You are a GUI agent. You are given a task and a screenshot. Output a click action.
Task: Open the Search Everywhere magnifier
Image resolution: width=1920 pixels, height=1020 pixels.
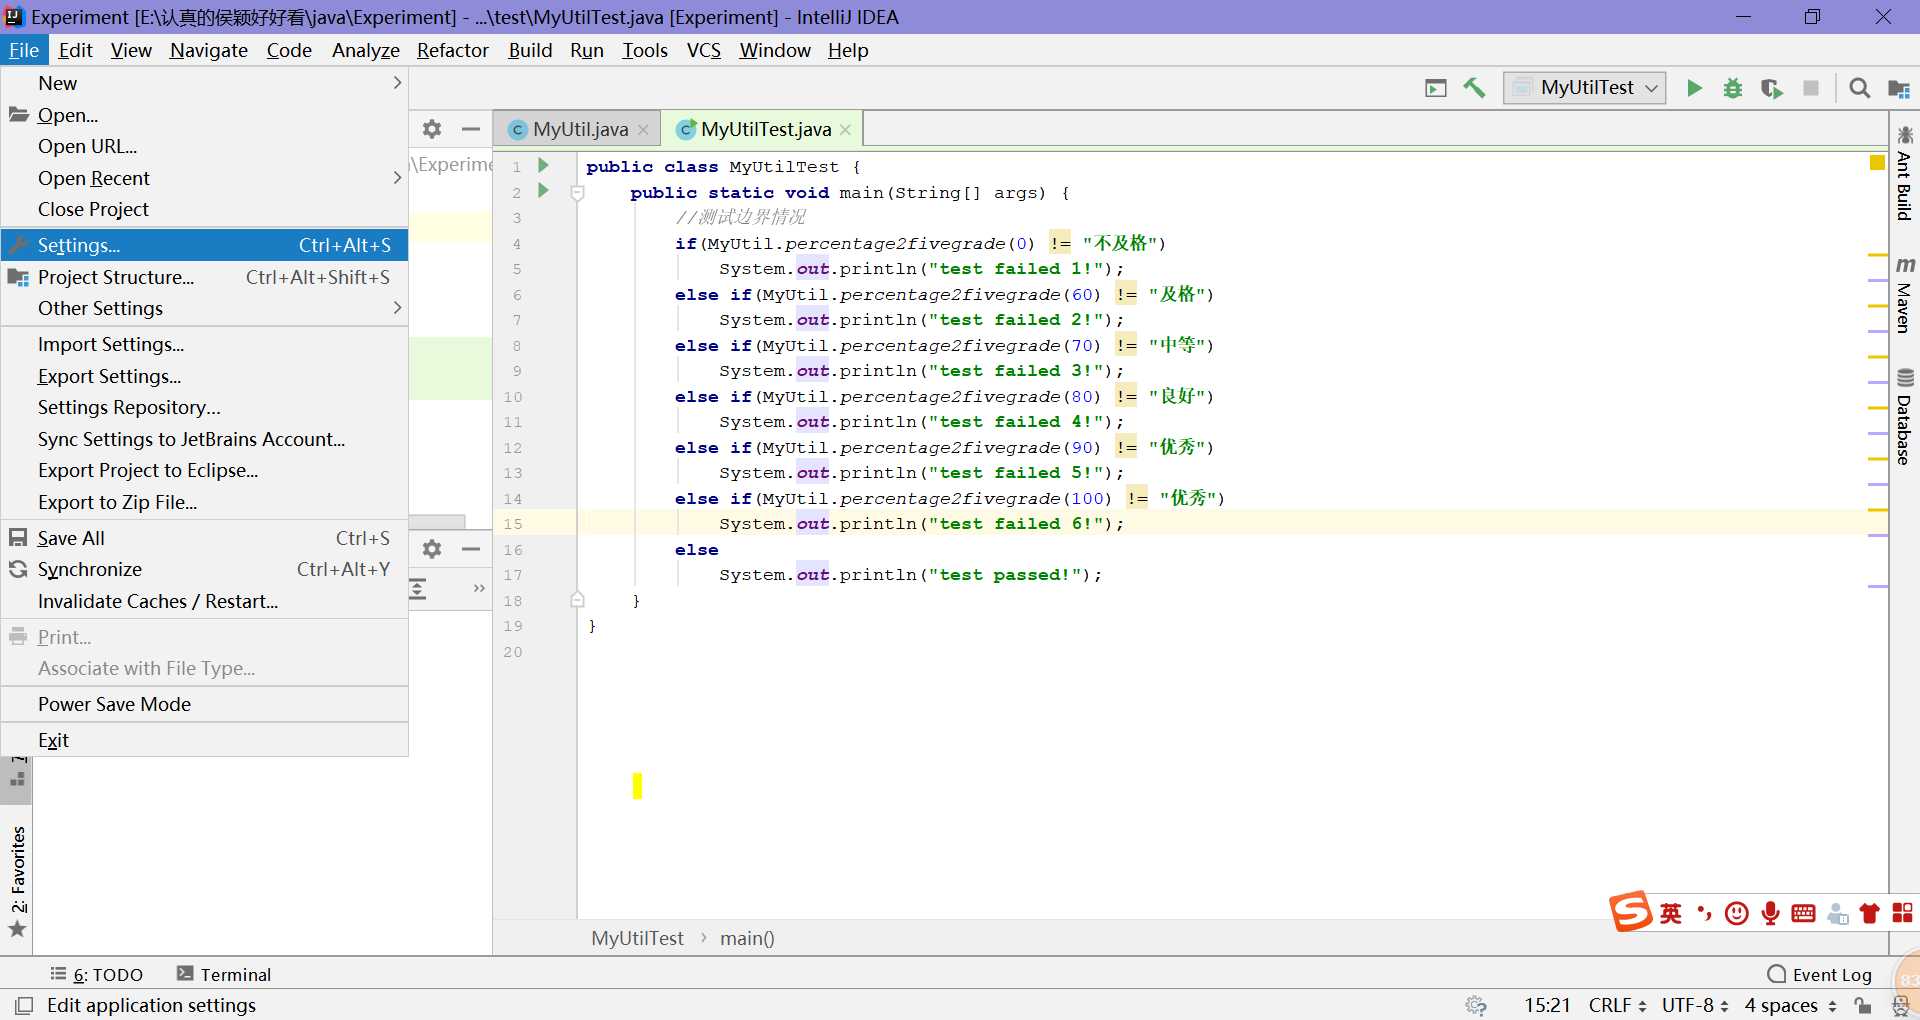point(1859,88)
